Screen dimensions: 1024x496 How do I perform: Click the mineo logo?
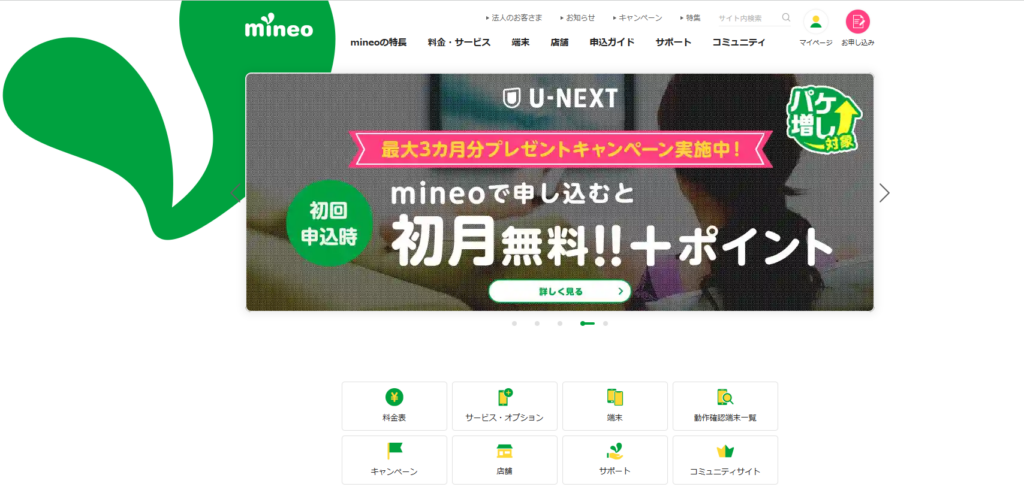pyautogui.click(x=279, y=29)
